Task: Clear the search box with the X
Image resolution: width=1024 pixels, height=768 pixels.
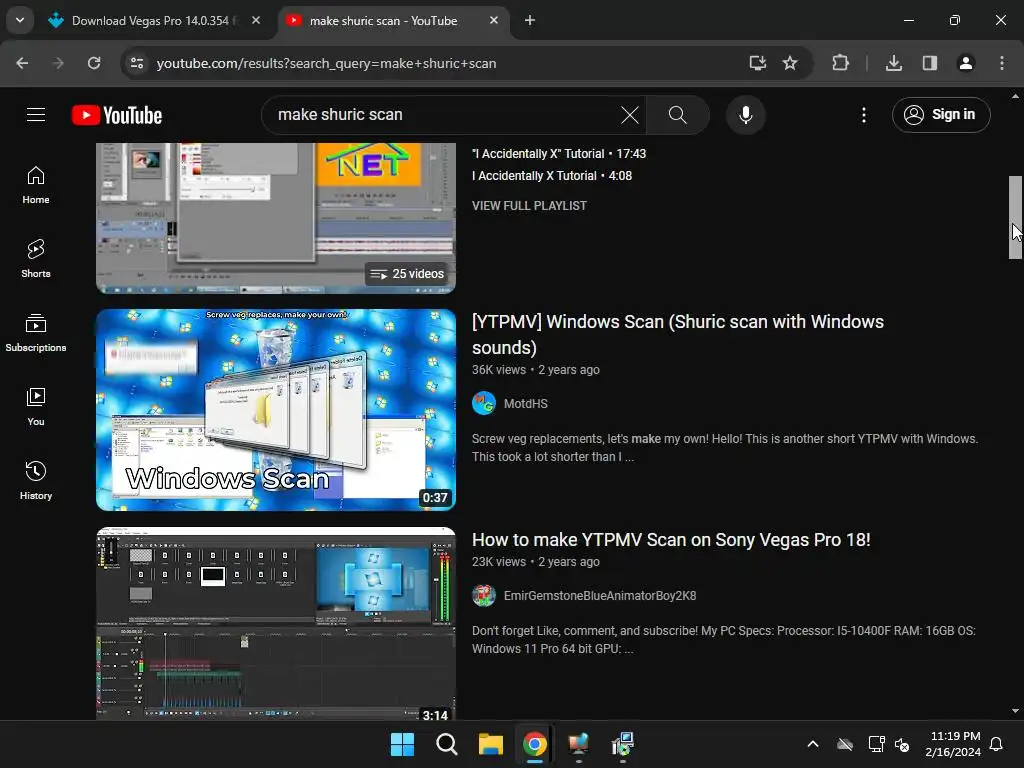Action: point(630,115)
